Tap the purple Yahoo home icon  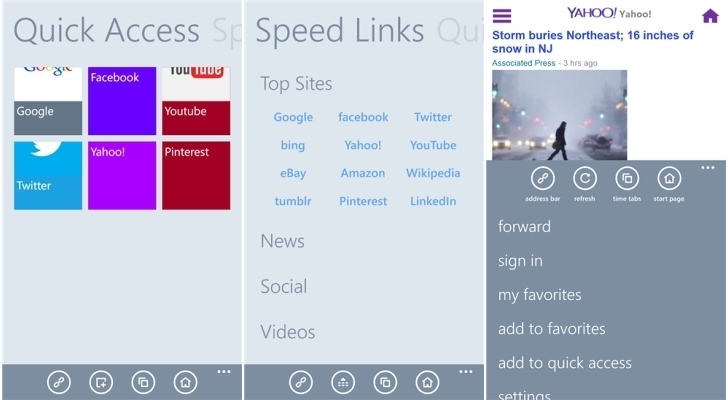click(x=710, y=16)
